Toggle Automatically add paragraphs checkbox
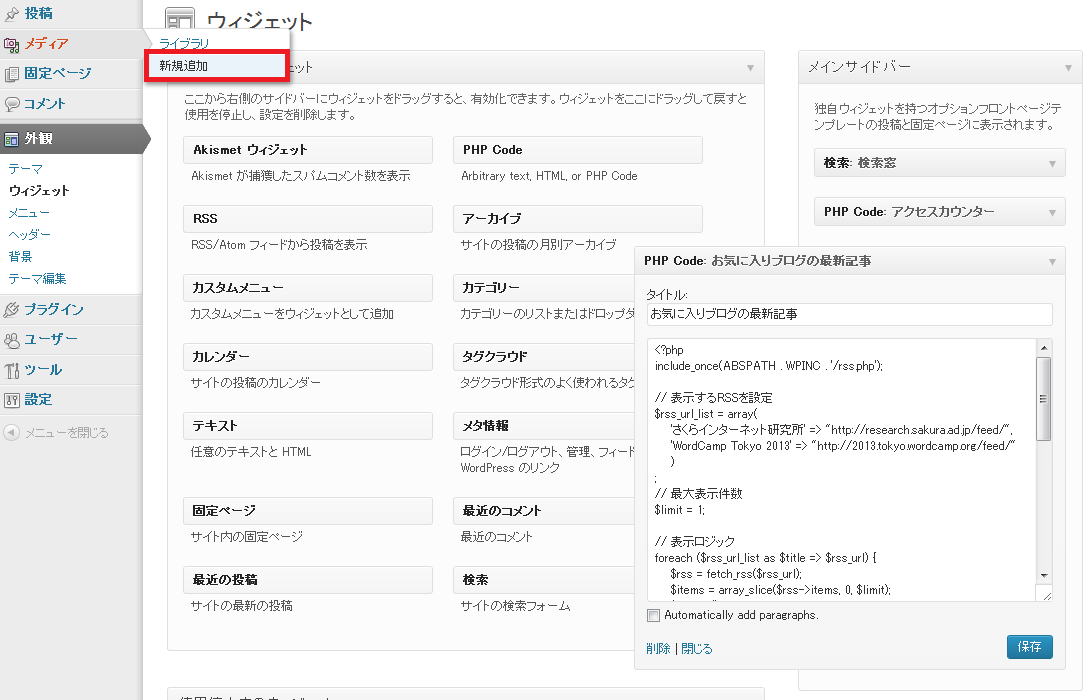This screenshot has height=700, width=1085. click(x=654, y=615)
